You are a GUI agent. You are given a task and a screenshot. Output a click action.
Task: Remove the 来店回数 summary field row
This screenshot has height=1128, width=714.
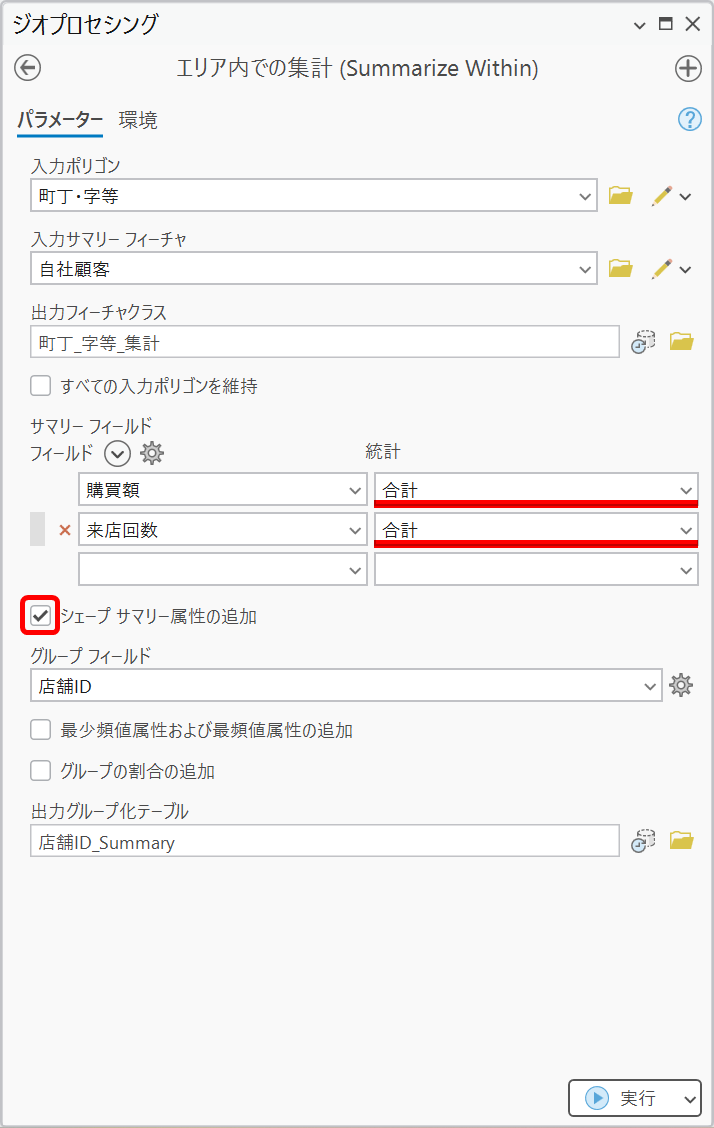coord(65,530)
